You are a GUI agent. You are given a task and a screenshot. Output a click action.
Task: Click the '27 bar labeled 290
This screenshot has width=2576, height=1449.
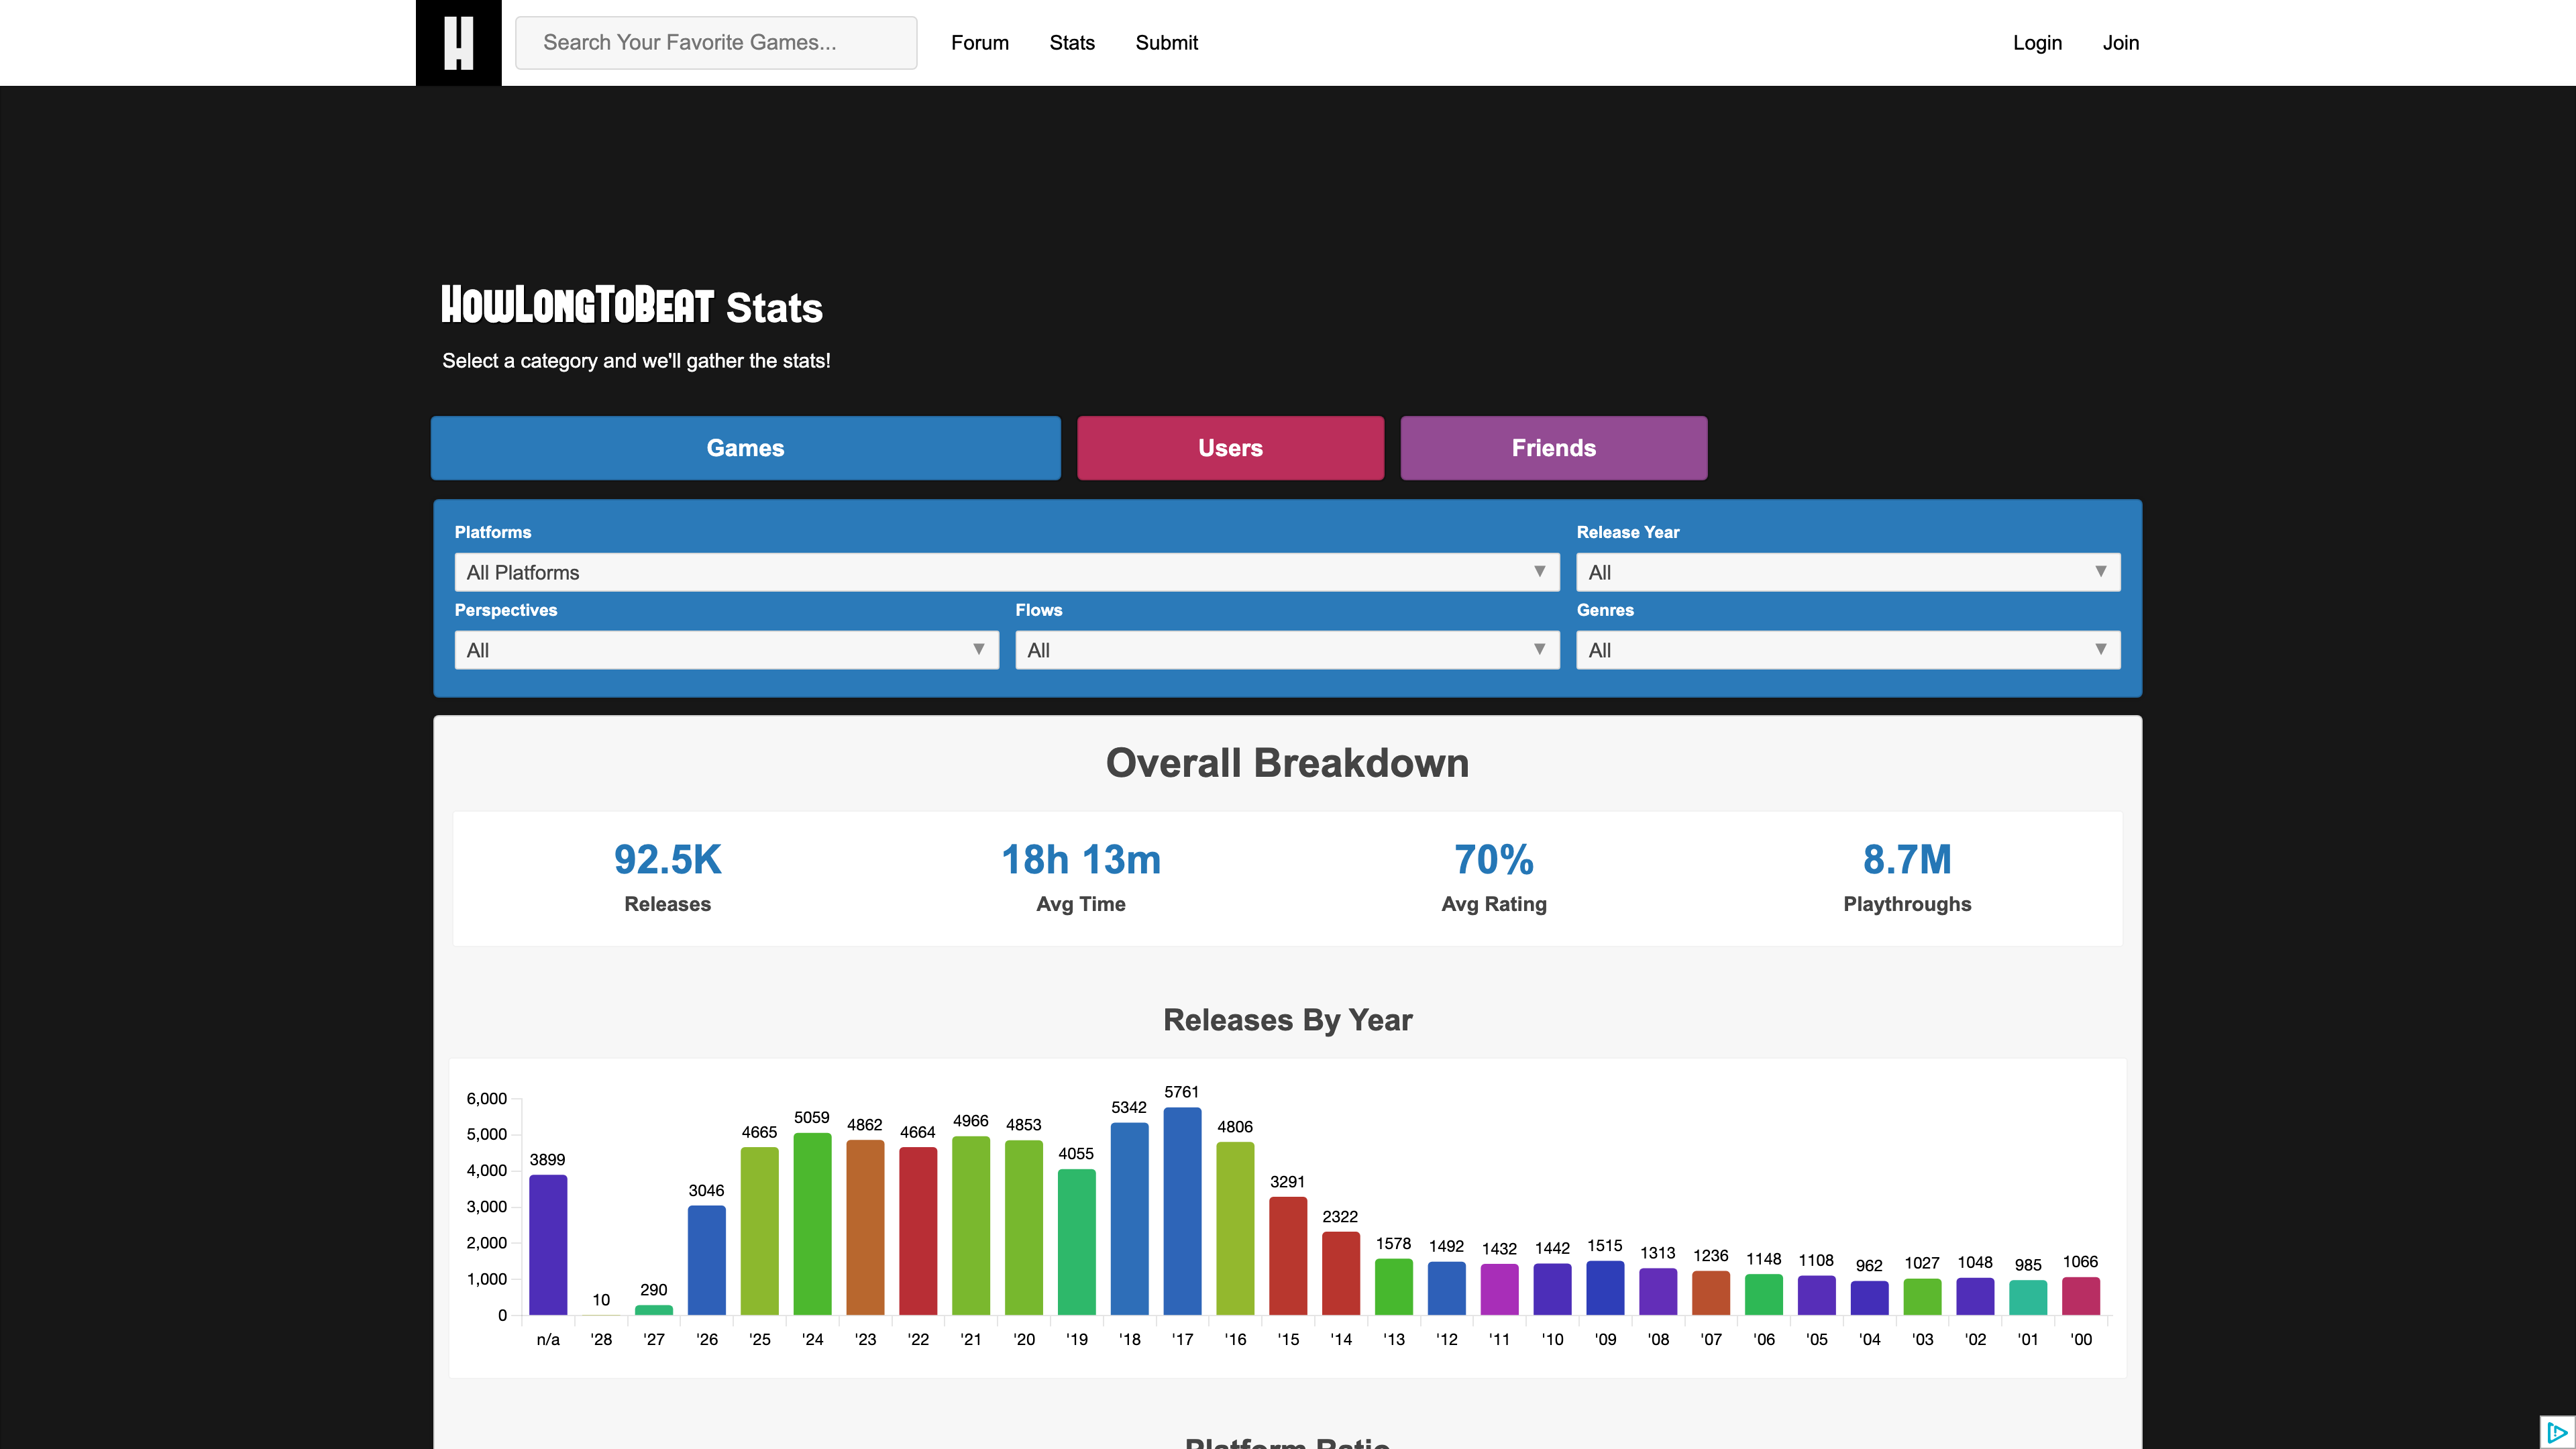click(x=654, y=1310)
